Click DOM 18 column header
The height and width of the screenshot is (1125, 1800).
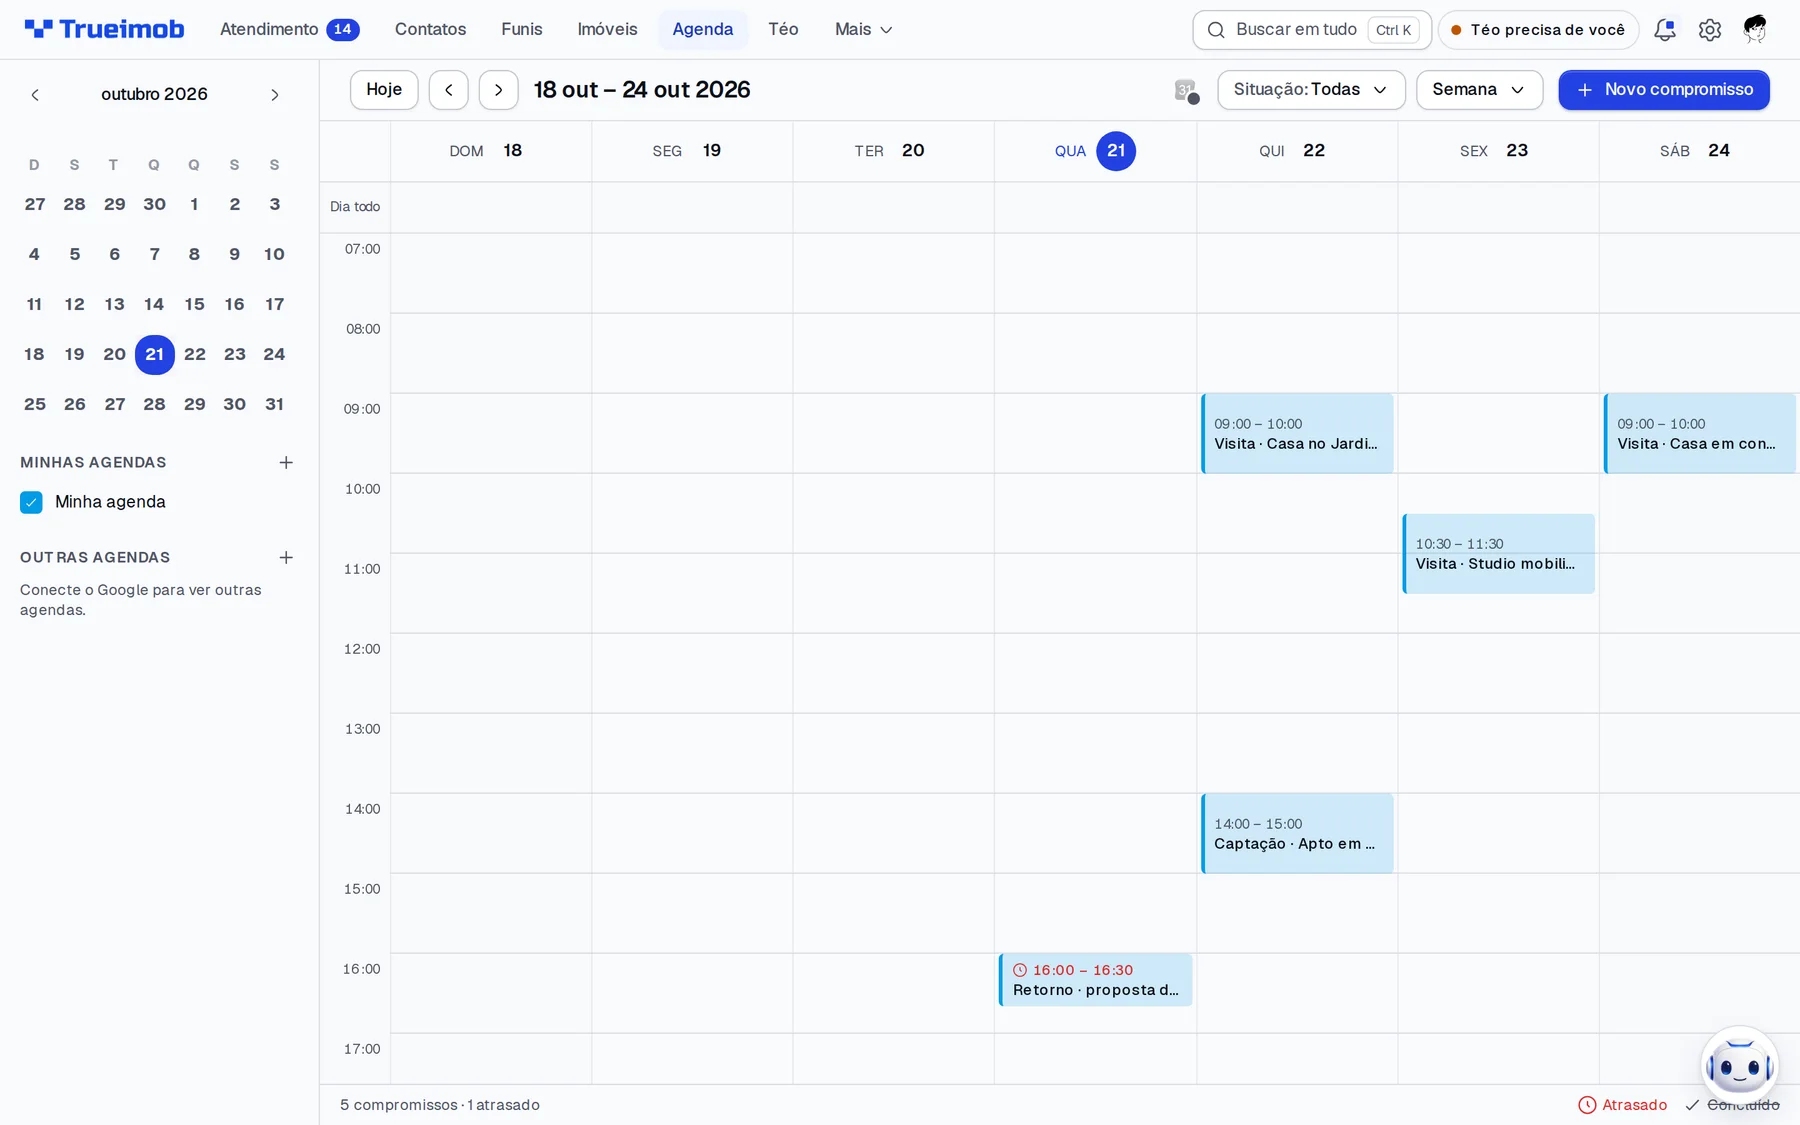coord(490,151)
